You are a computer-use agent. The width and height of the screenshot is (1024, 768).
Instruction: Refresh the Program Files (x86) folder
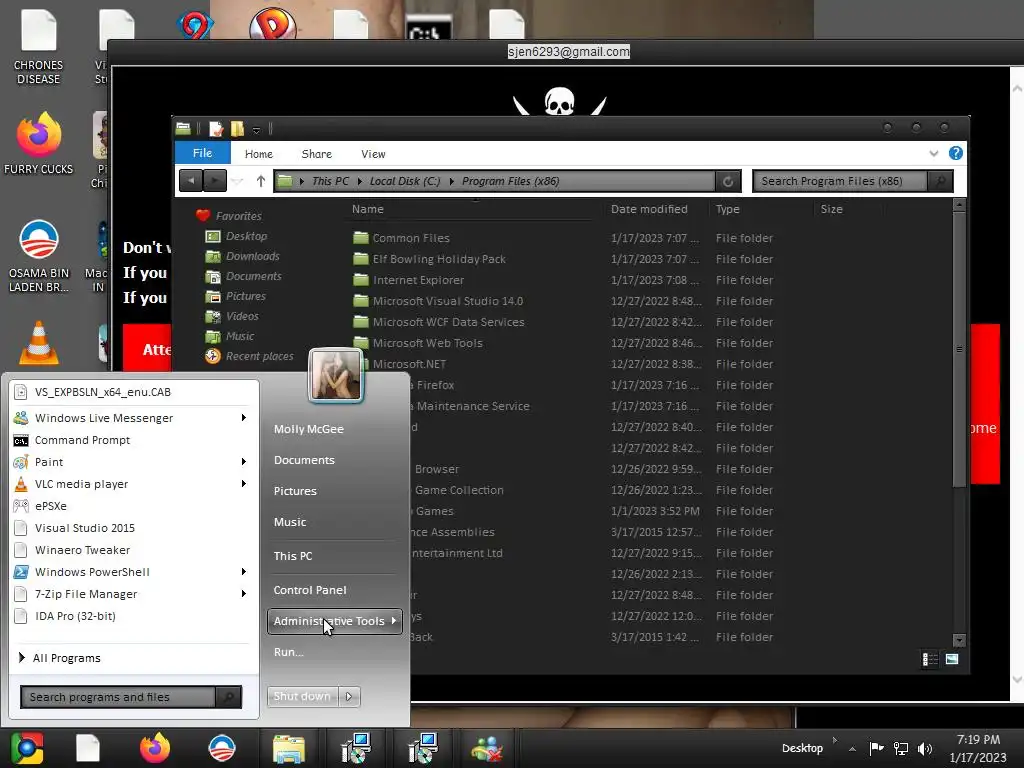tap(728, 182)
